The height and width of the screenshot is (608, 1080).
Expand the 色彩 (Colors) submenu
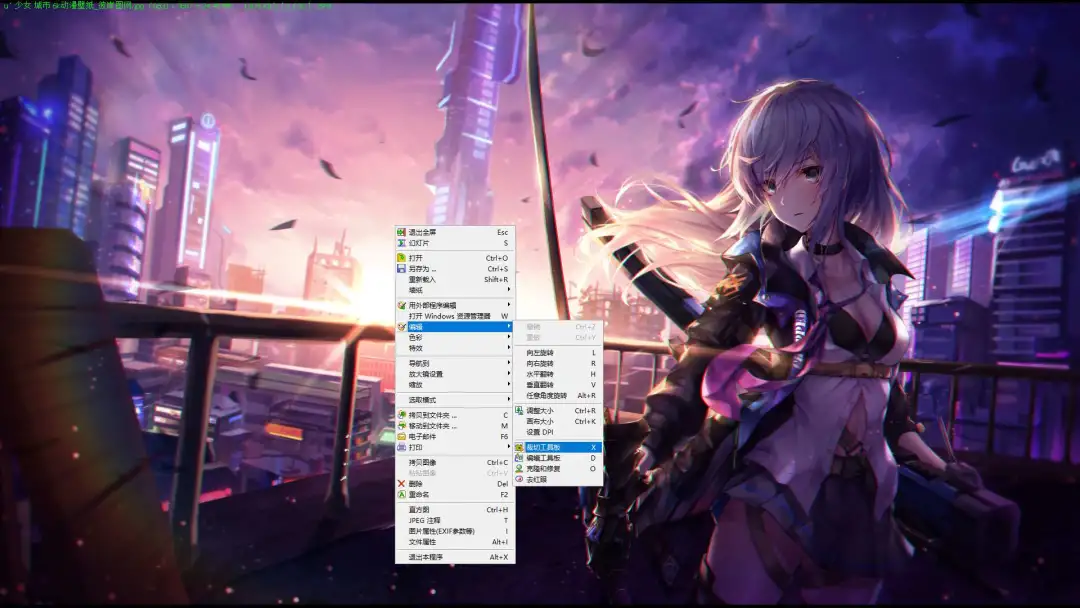(455, 337)
